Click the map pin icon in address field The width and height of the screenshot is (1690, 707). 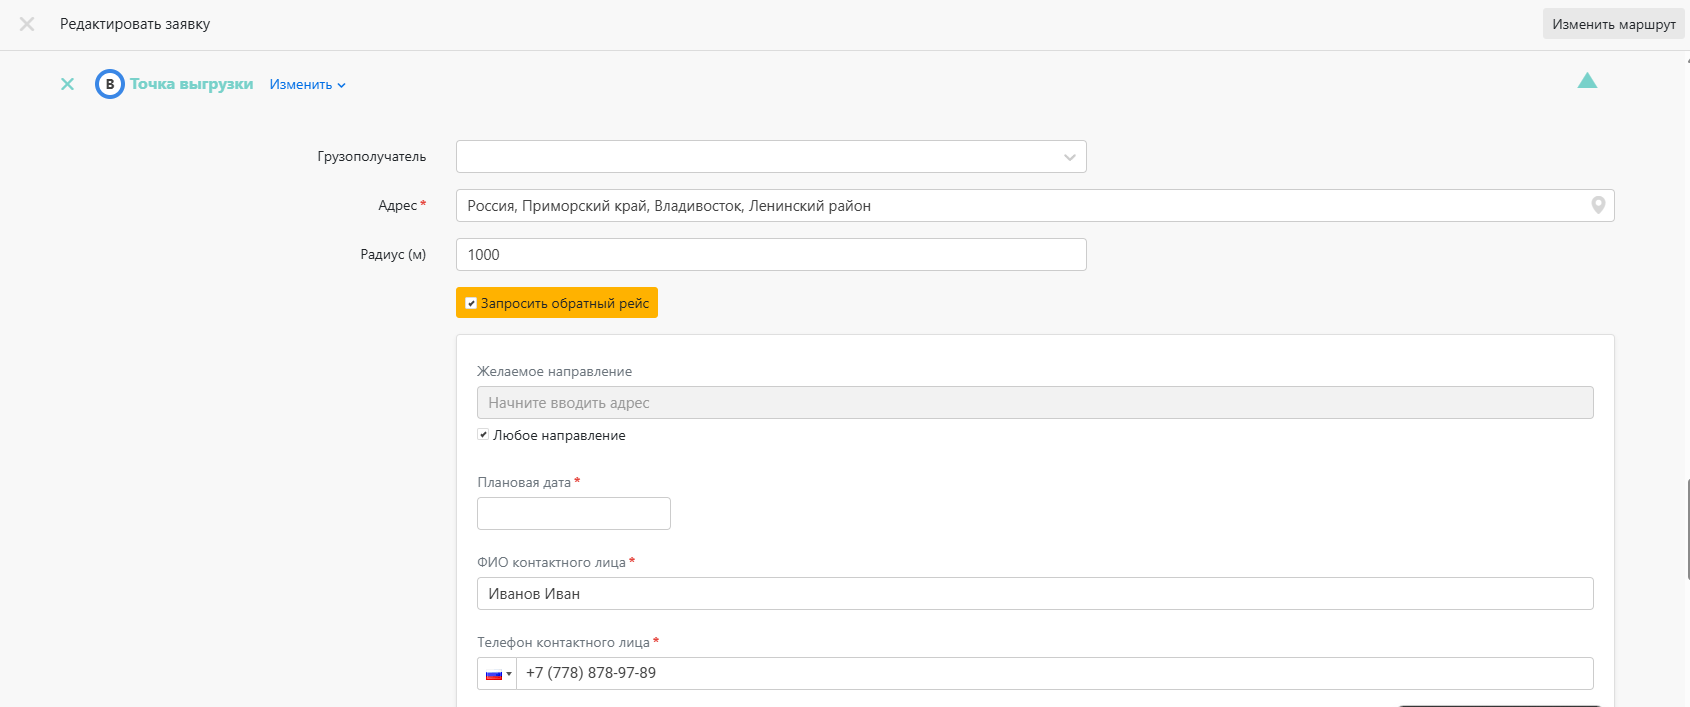(x=1598, y=205)
